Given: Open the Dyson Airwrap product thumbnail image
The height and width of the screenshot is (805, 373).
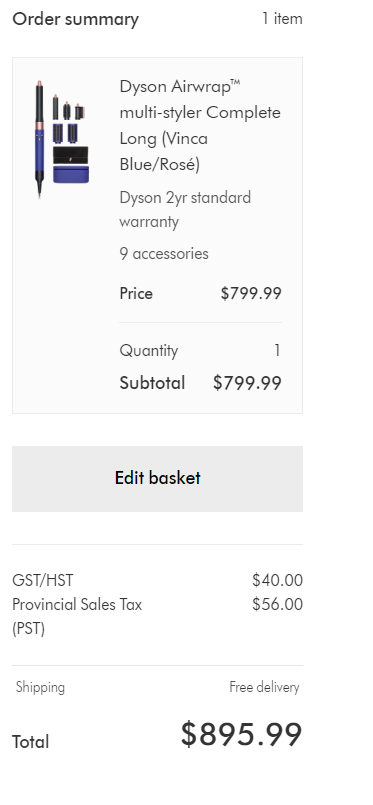Looking at the screenshot, I should 61,139.
